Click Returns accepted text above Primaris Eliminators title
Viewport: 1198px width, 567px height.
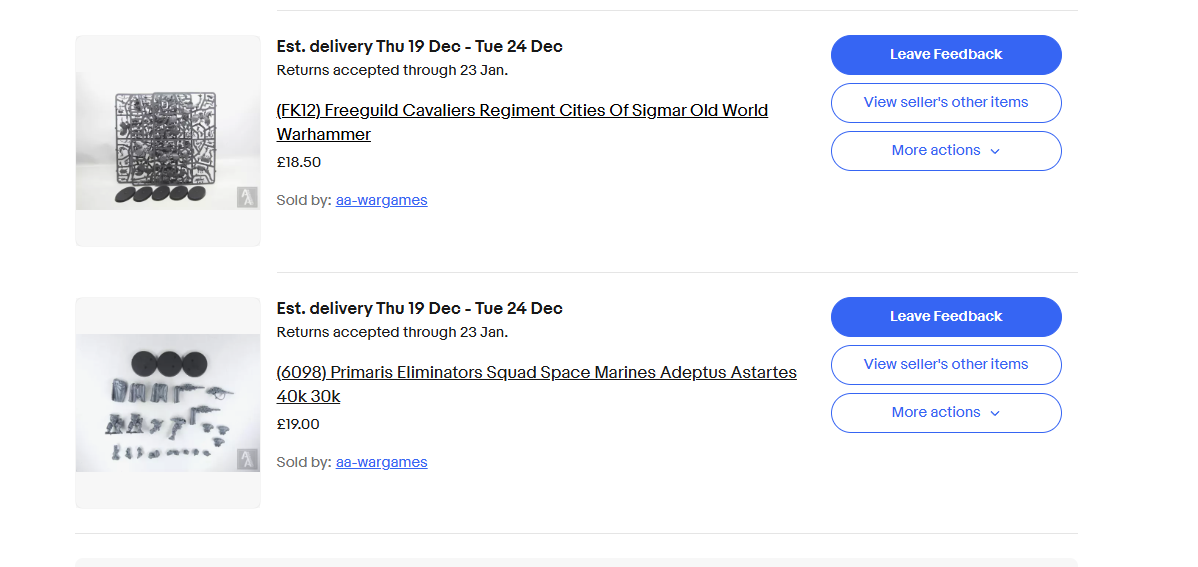pos(392,332)
